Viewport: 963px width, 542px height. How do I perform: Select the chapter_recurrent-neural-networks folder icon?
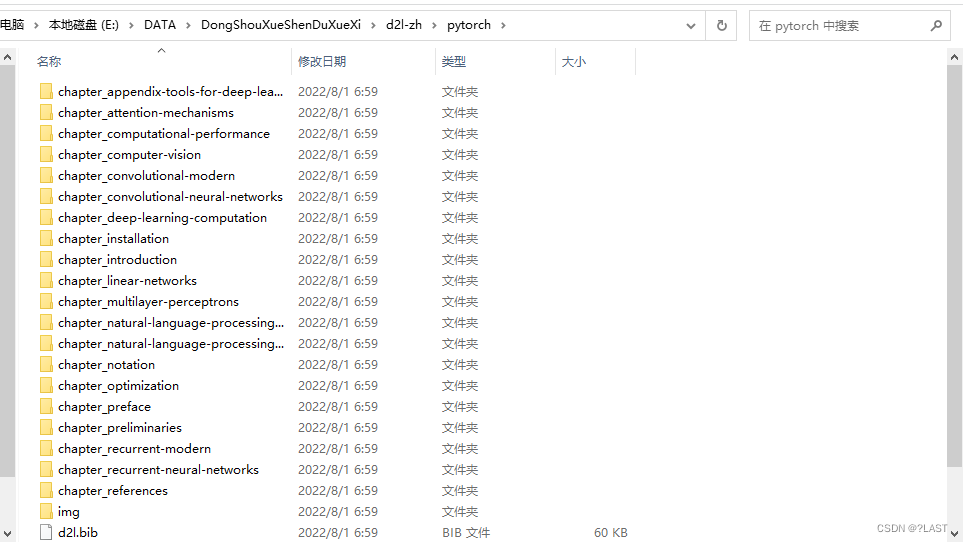(x=46, y=470)
